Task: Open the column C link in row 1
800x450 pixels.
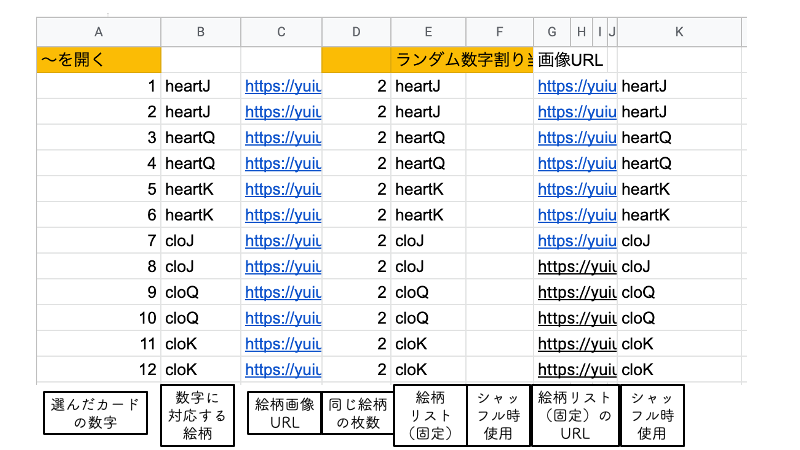Action: [x=283, y=86]
